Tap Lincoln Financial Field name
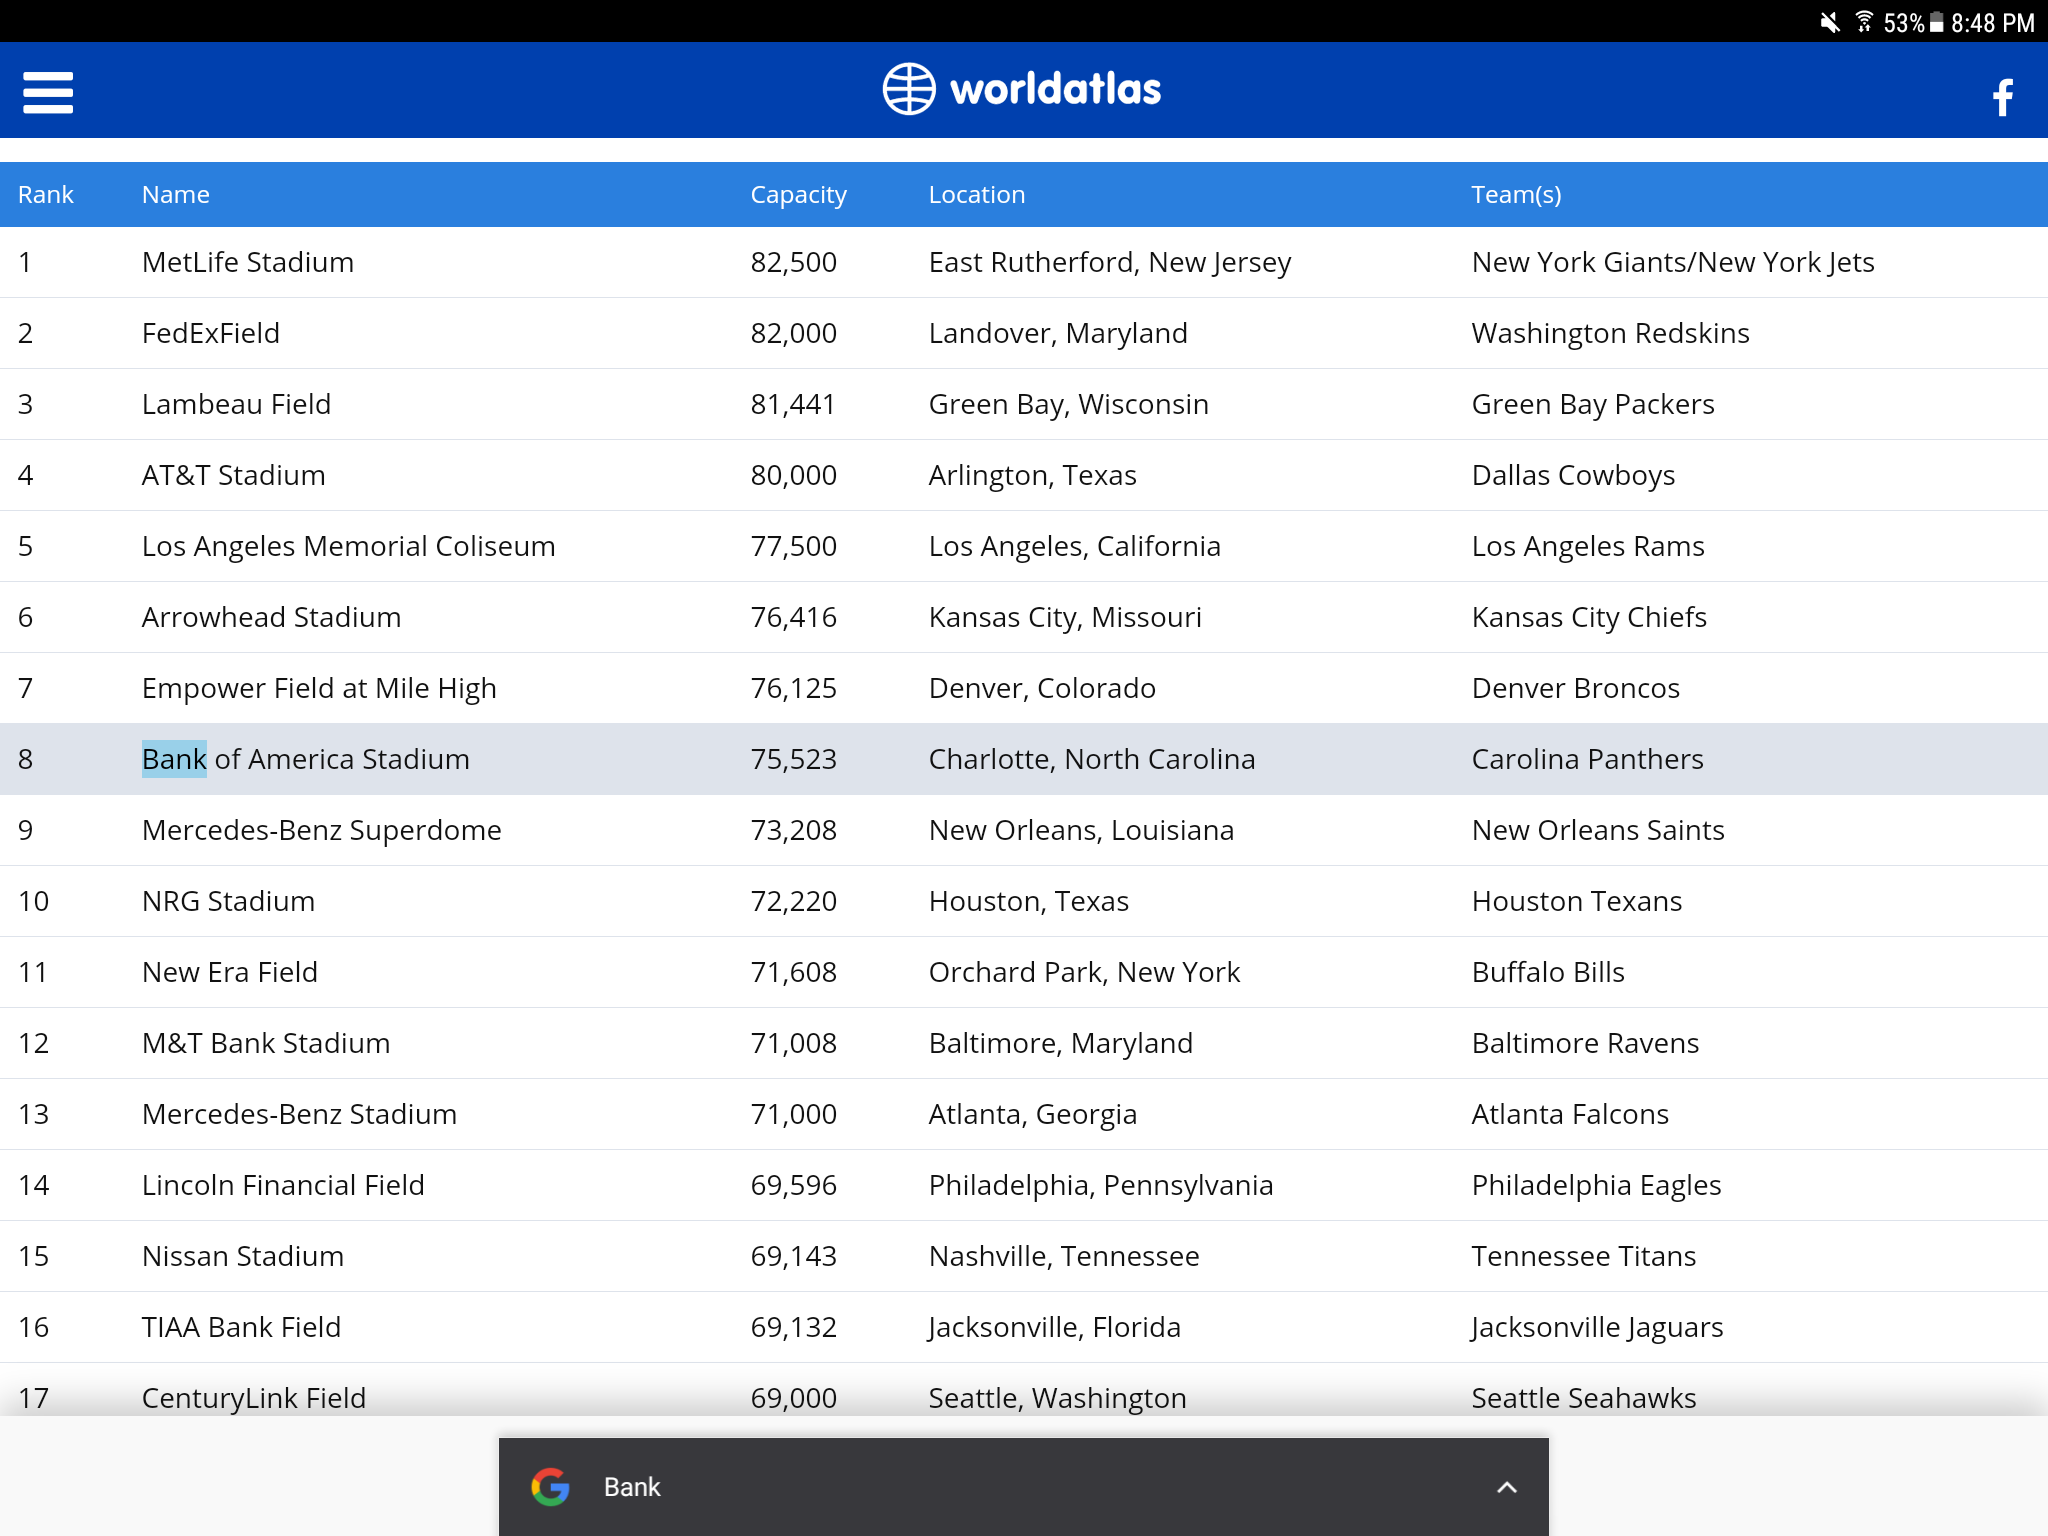The height and width of the screenshot is (1536, 2048). [x=283, y=1185]
